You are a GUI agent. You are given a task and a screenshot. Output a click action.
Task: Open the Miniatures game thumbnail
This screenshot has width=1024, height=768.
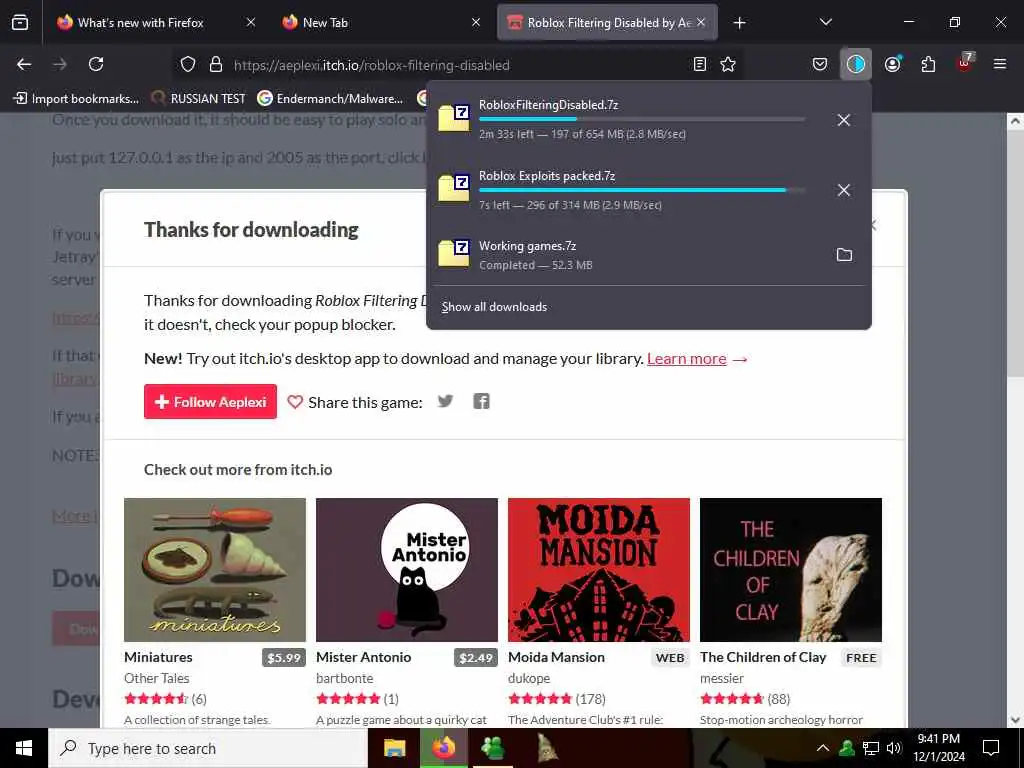[215, 570]
